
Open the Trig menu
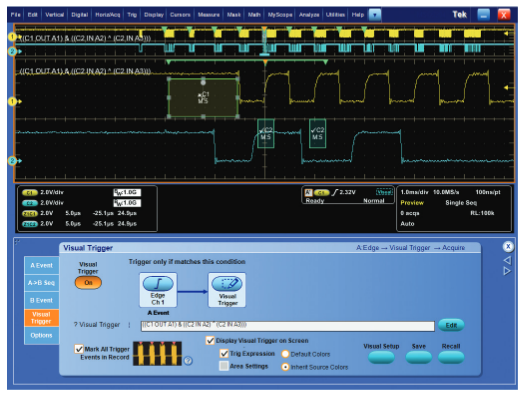click(x=132, y=15)
